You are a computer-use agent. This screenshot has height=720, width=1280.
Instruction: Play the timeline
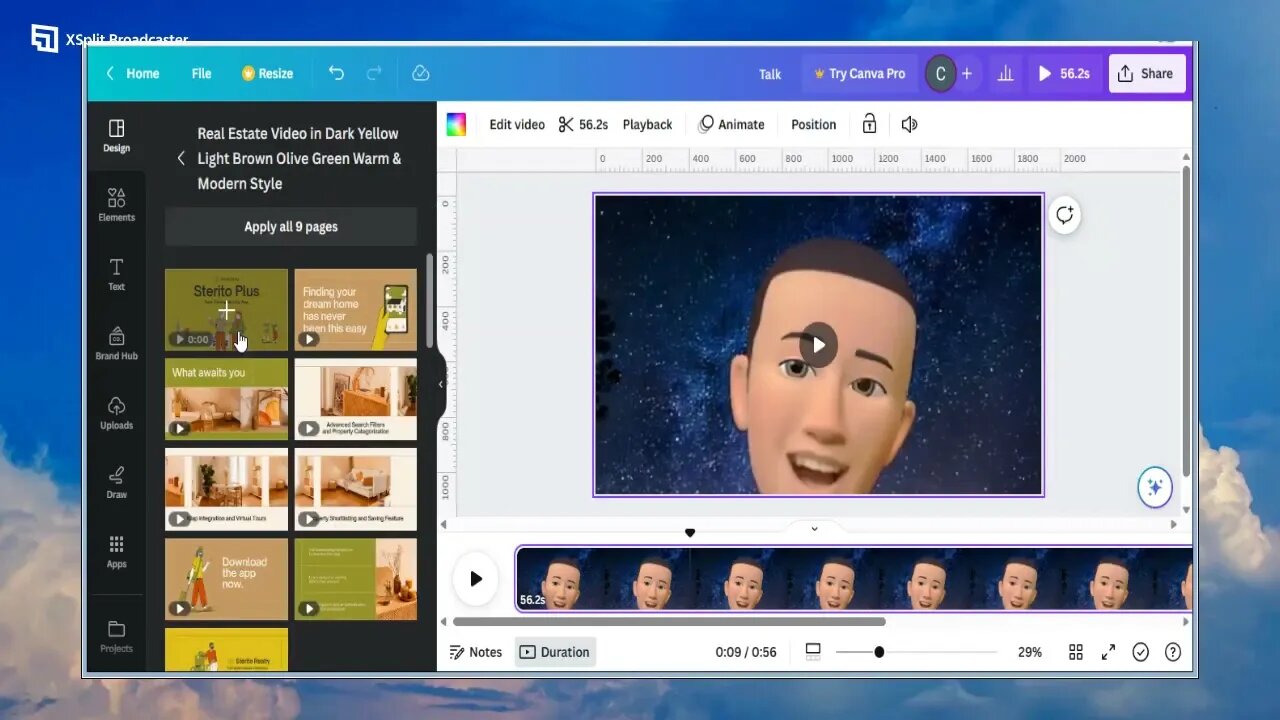(476, 578)
